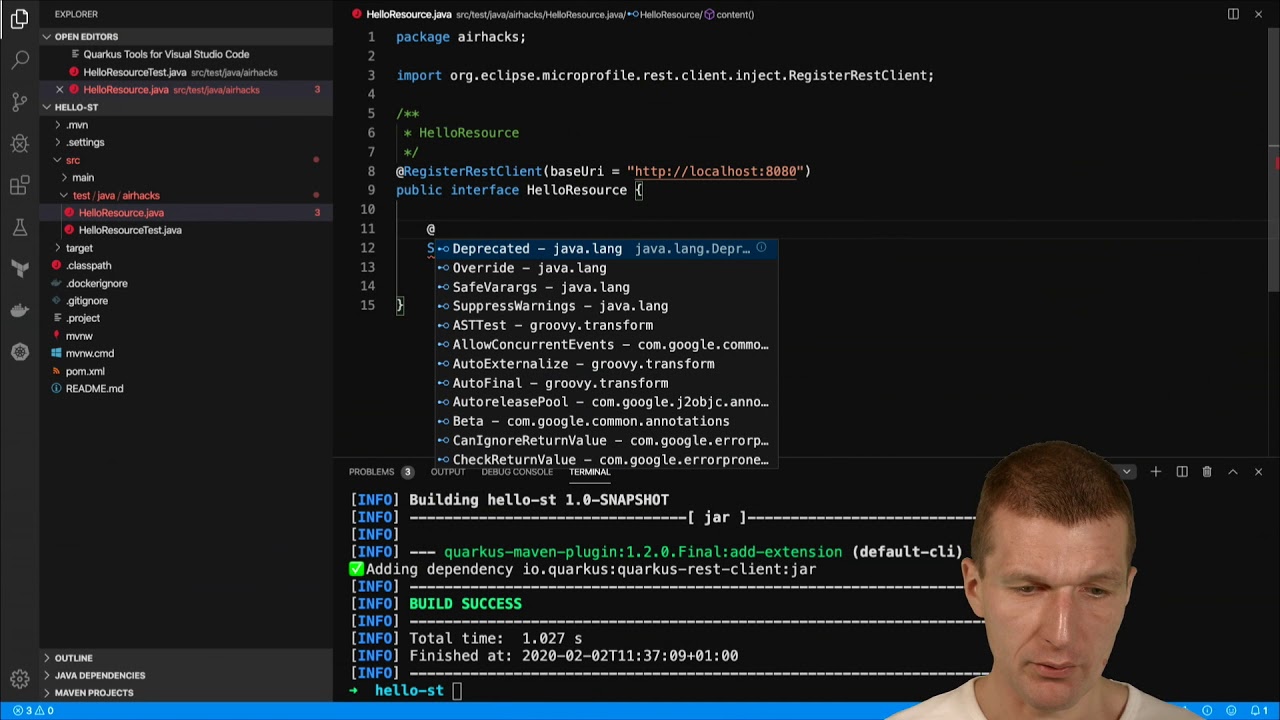Viewport: 1280px width, 720px height.
Task: Collapse the src folder
Action: [x=72, y=160]
